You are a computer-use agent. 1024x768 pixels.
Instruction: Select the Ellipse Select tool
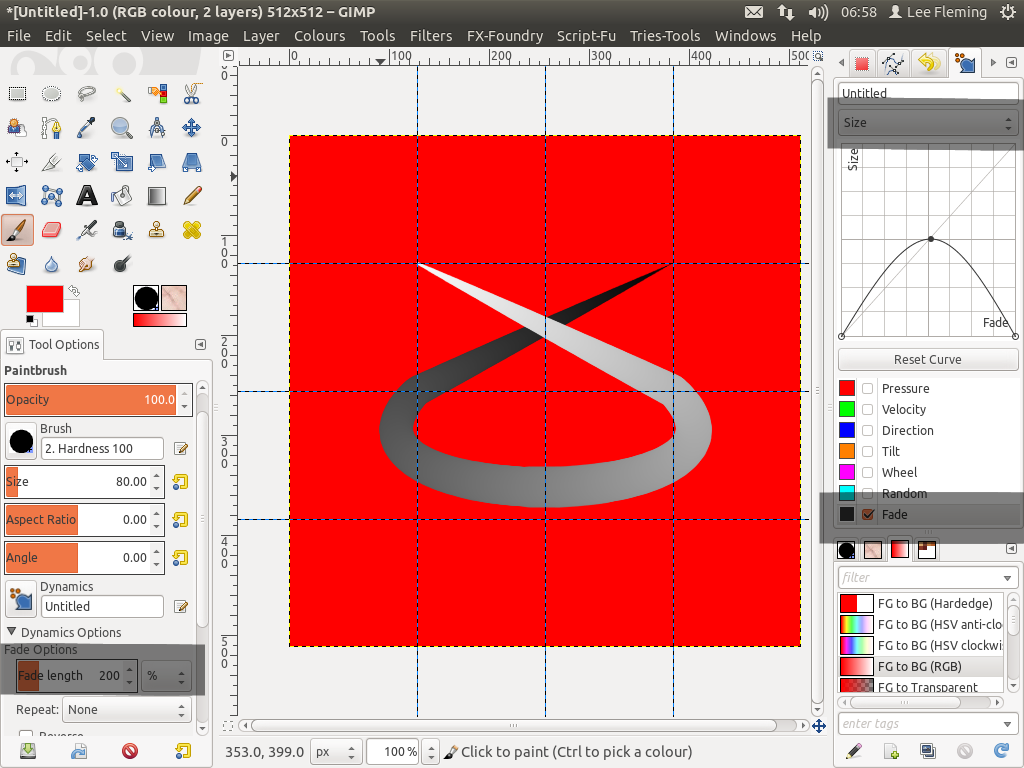[52, 94]
